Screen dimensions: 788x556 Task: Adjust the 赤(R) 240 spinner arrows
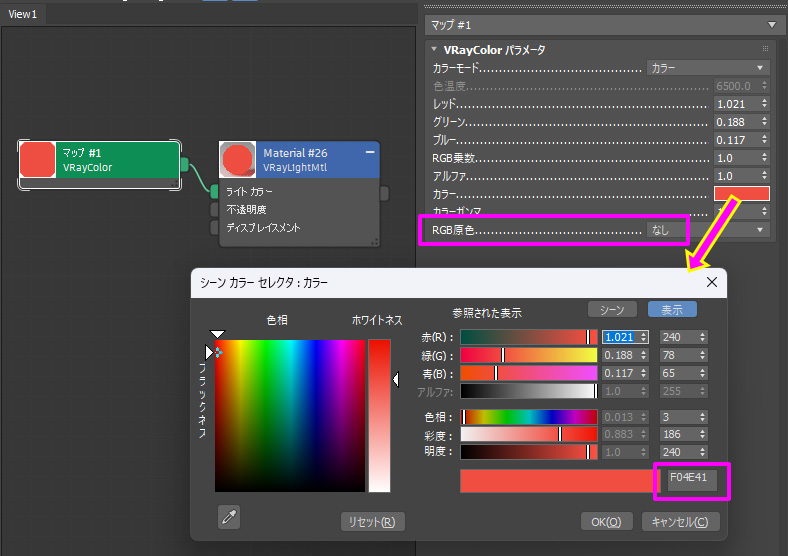coord(703,337)
